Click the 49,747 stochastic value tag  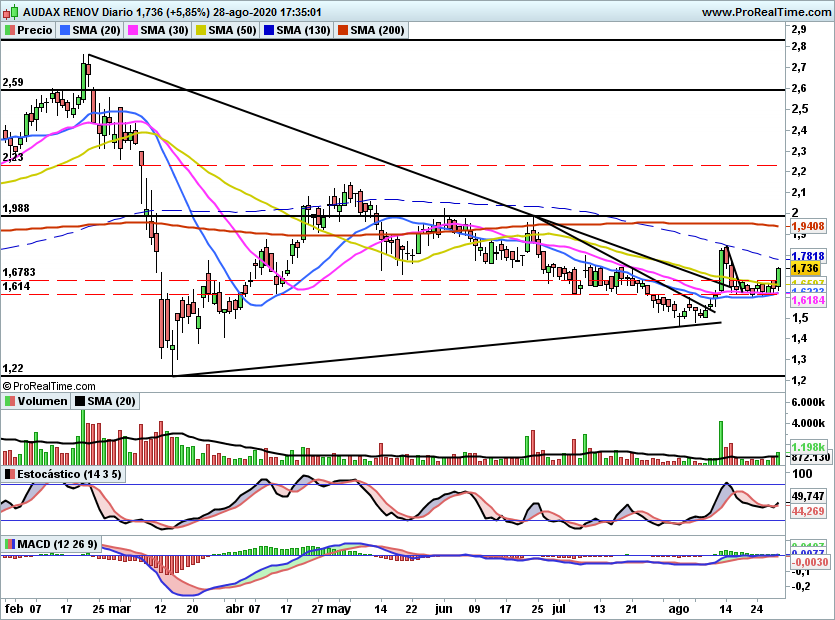coord(808,496)
